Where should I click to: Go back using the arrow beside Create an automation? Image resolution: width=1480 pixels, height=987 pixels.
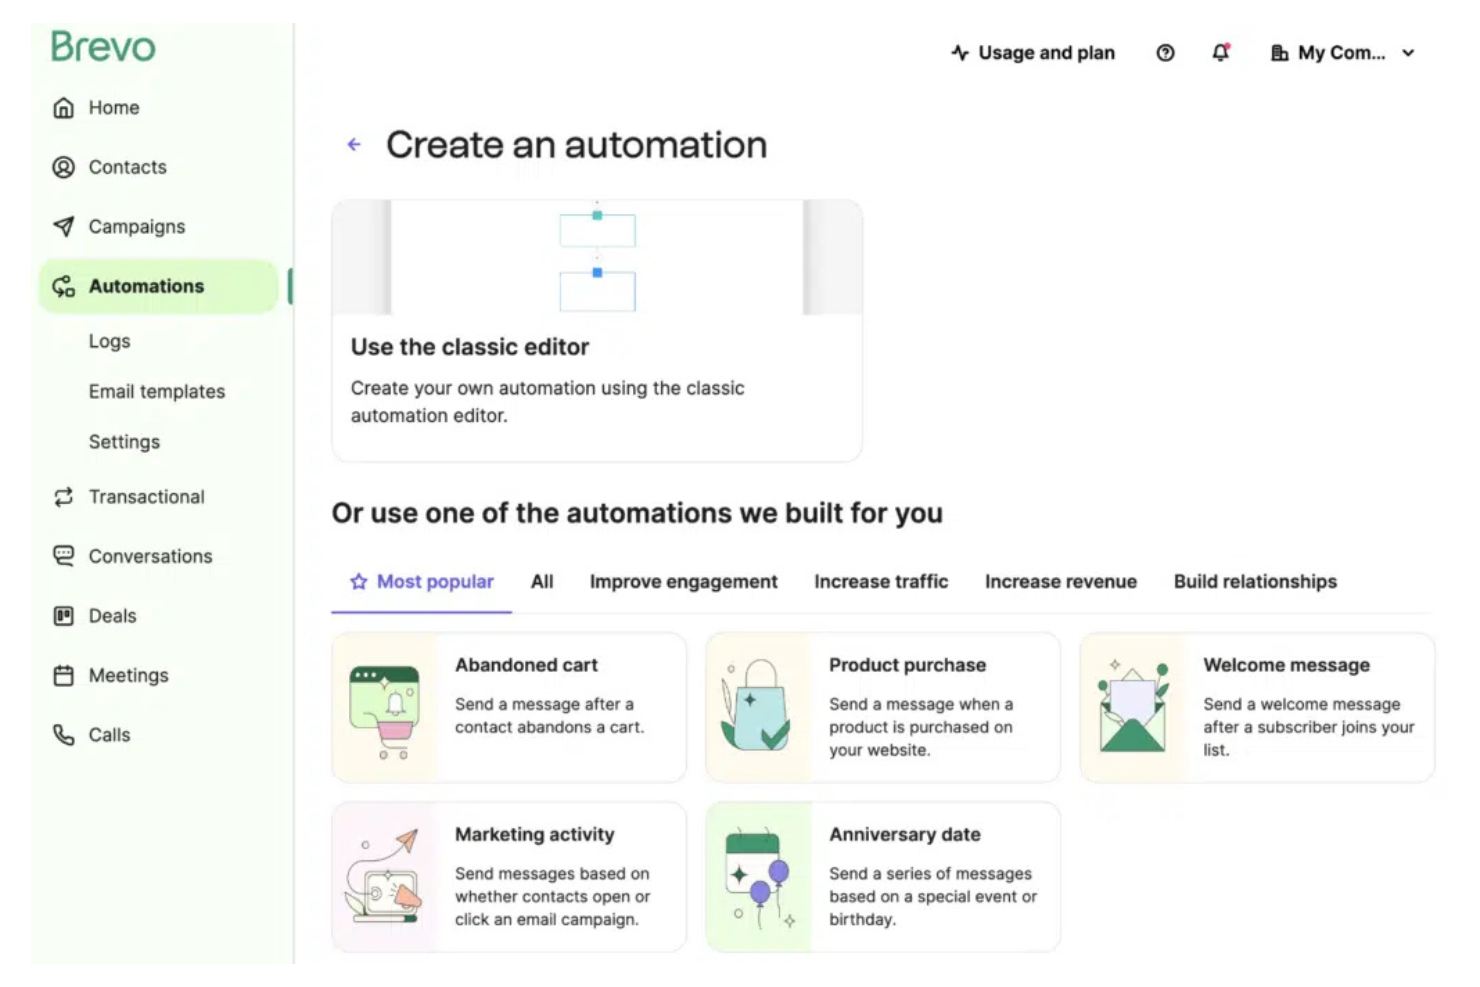click(x=353, y=145)
